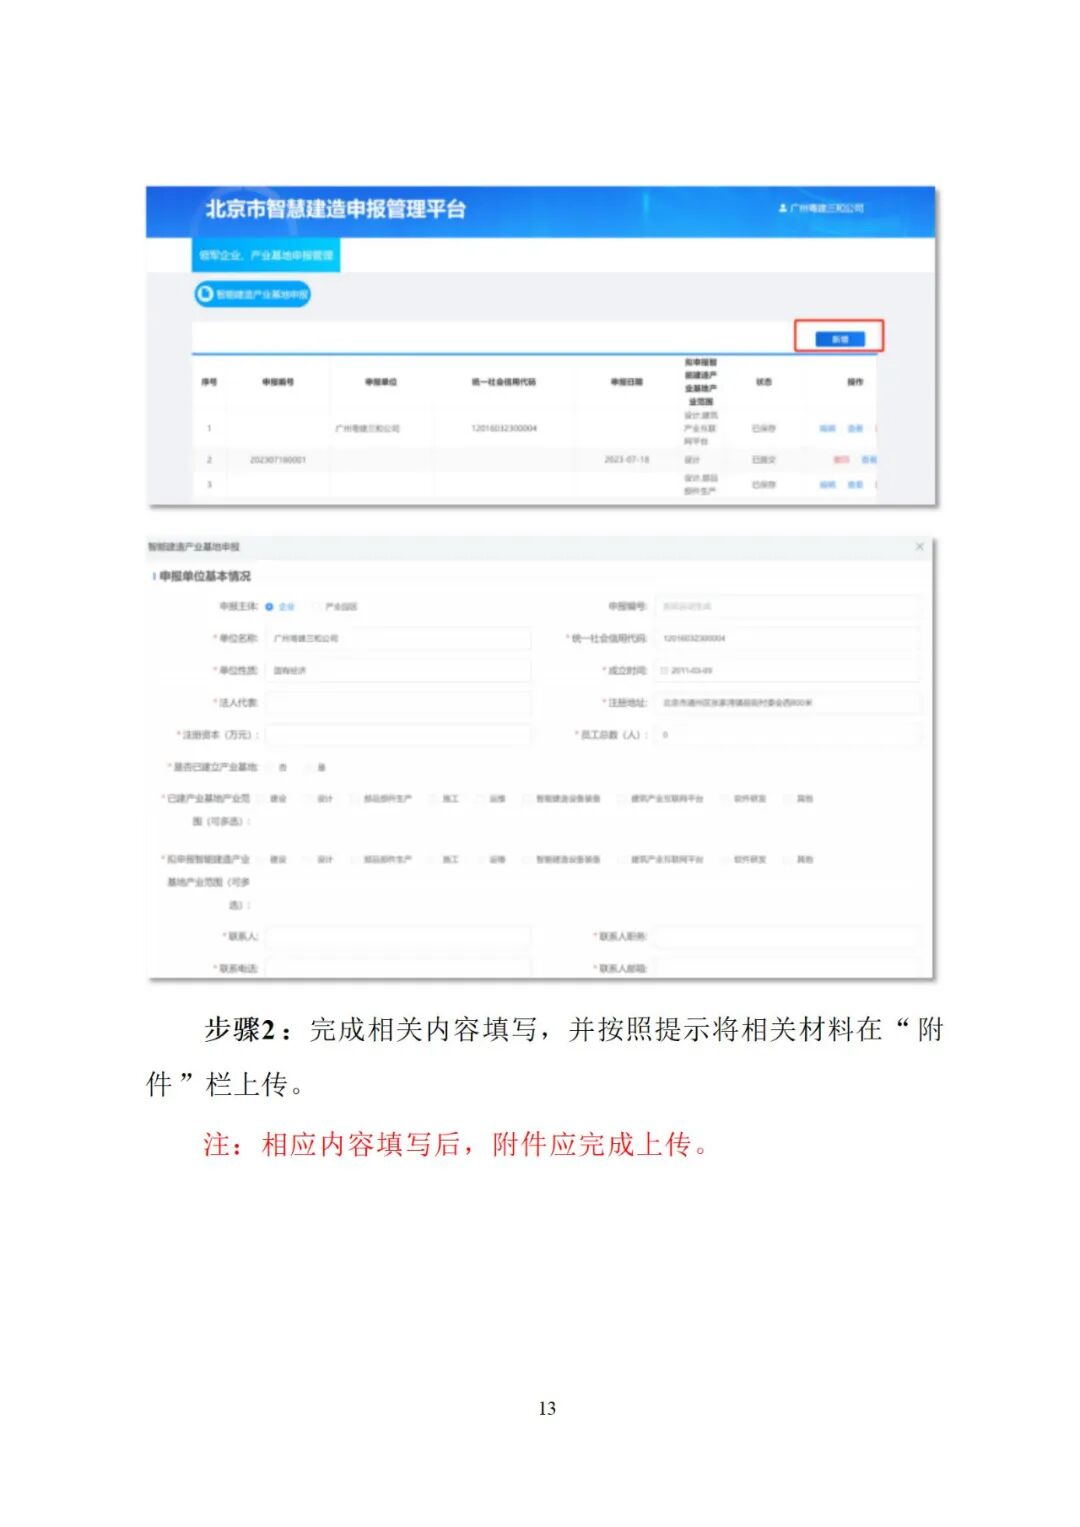Switch to the 领军企业、产业基地申报管理 tab
Screen dimensions: 1080x1527
(x=266, y=255)
